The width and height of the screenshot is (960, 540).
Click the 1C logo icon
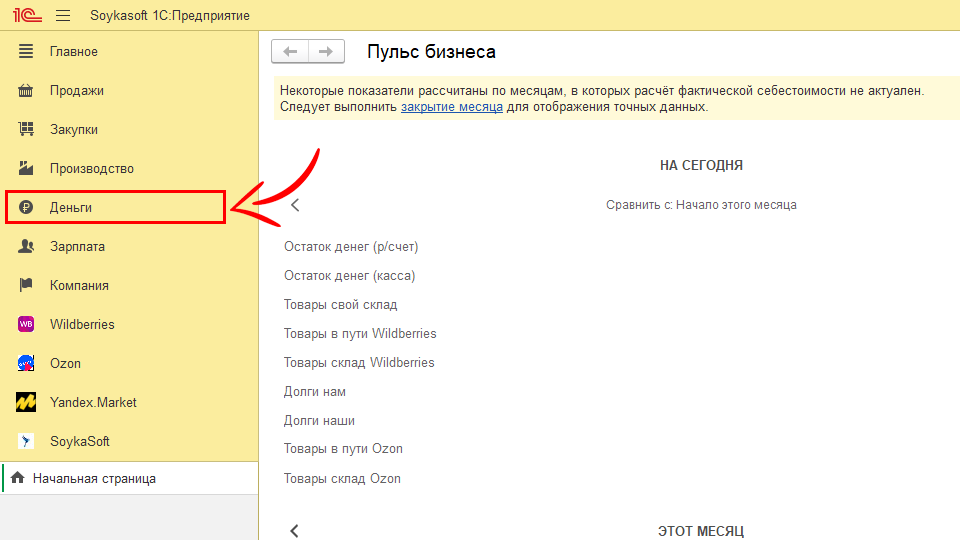(25, 15)
